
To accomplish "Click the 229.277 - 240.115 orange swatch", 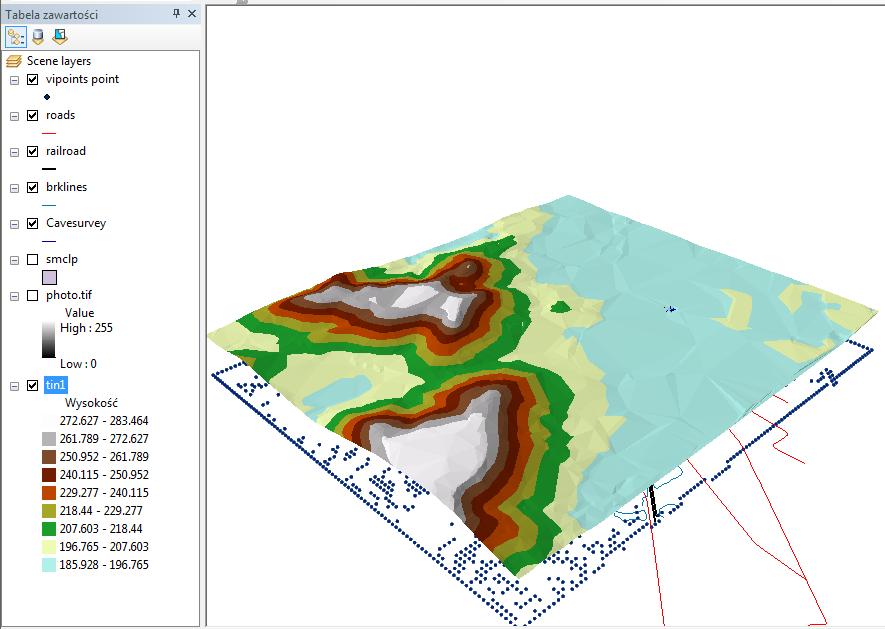I will 49,493.
